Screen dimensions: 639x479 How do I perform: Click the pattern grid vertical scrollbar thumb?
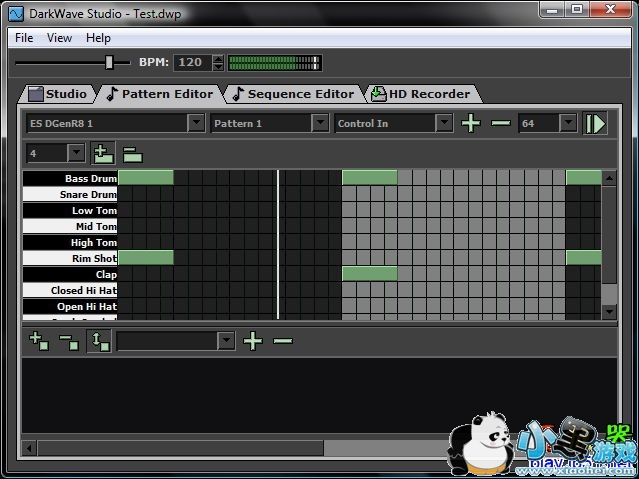pyautogui.click(x=609, y=235)
